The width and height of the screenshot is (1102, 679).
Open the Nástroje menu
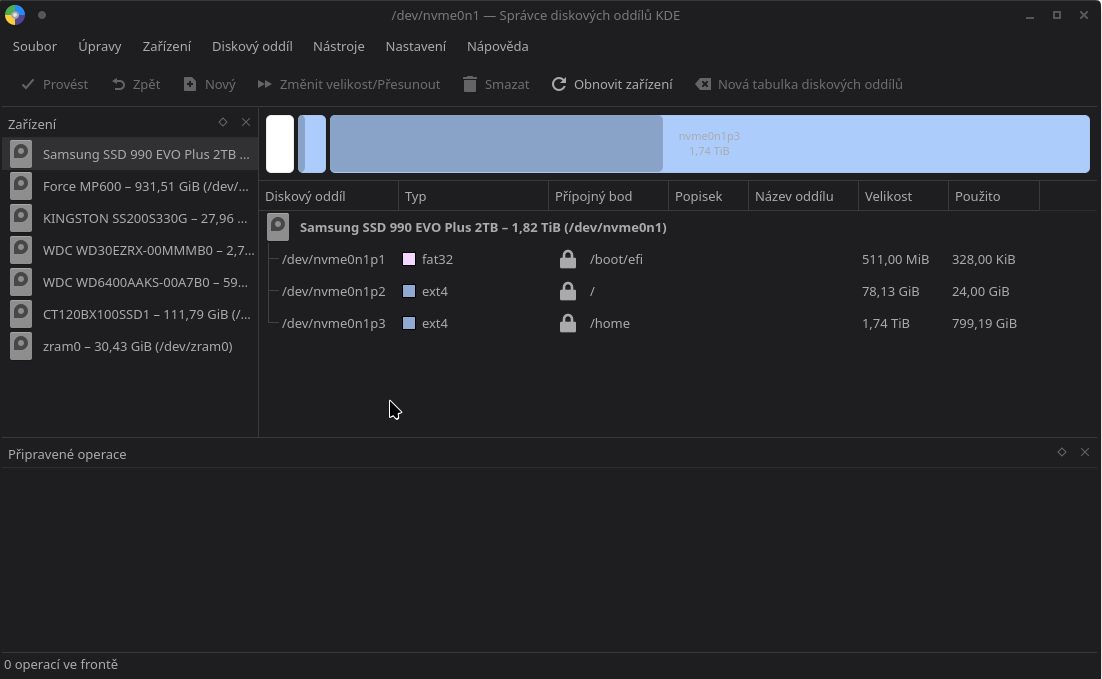(338, 47)
